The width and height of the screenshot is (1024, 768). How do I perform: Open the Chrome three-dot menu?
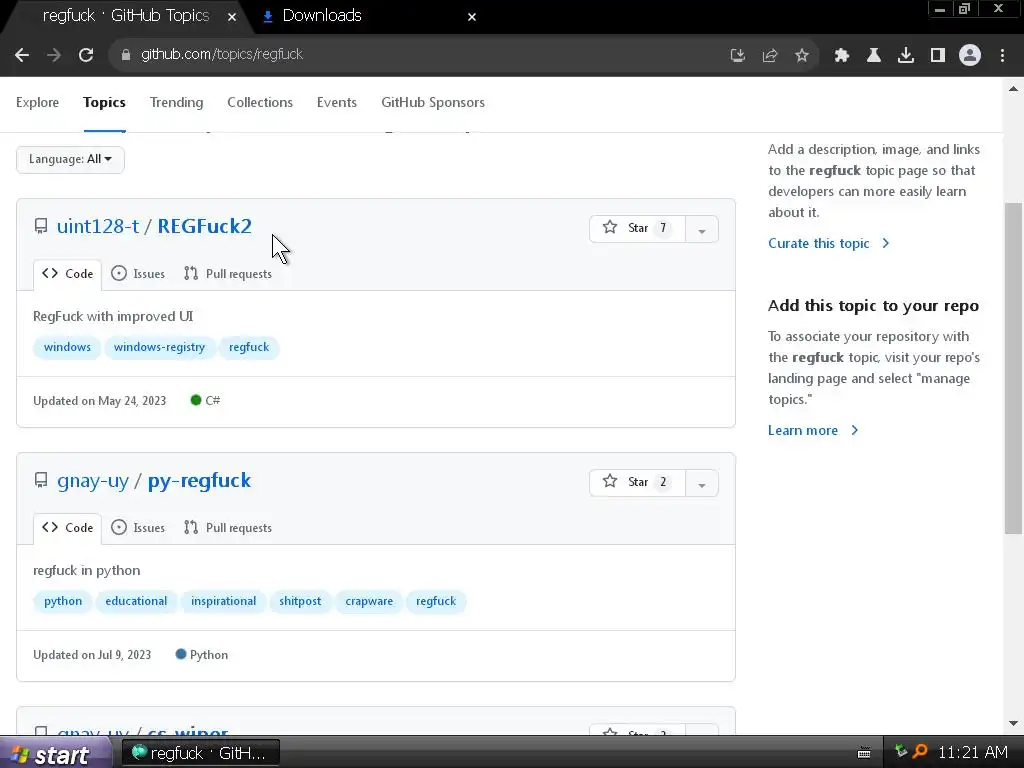tap(1002, 56)
